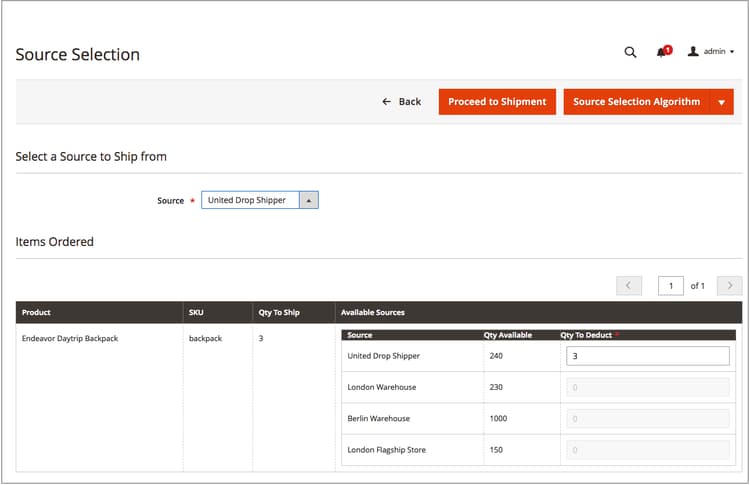
Task: Click Qty Available value 1000
Action: [498, 419]
